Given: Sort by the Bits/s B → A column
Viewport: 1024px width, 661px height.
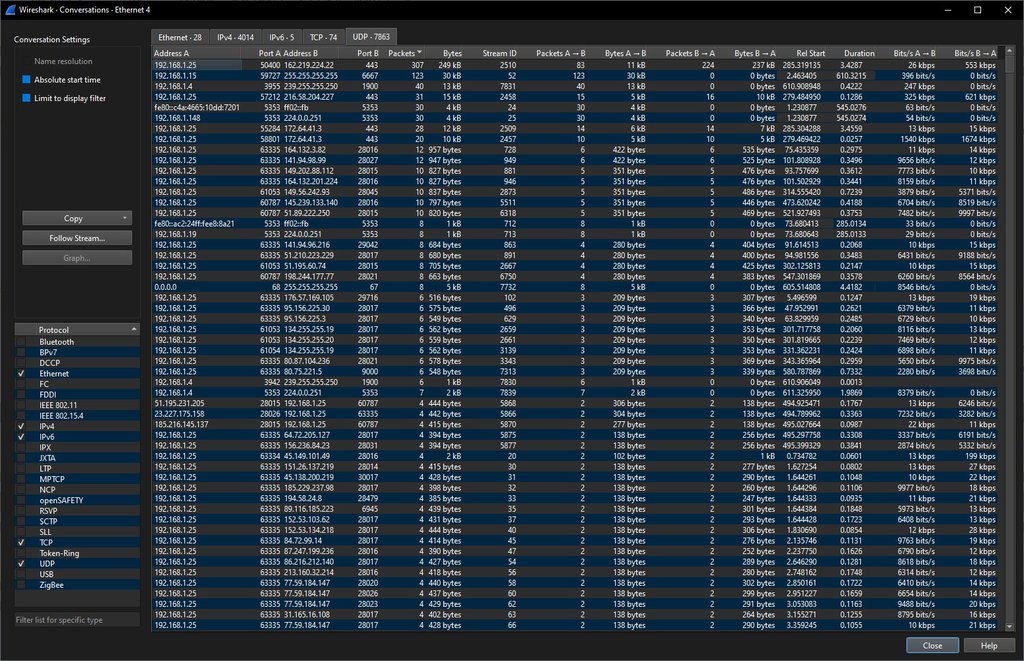Looking at the screenshot, I should (x=969, y=53).
